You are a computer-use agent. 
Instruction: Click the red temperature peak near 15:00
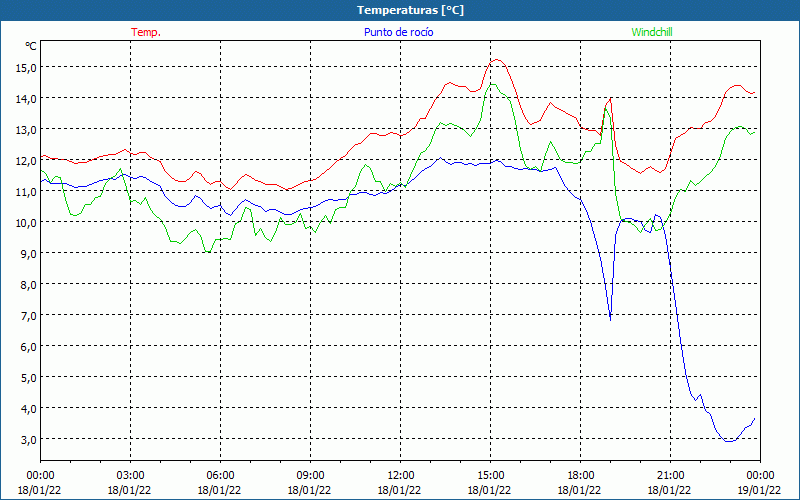[x=497, y=60]
